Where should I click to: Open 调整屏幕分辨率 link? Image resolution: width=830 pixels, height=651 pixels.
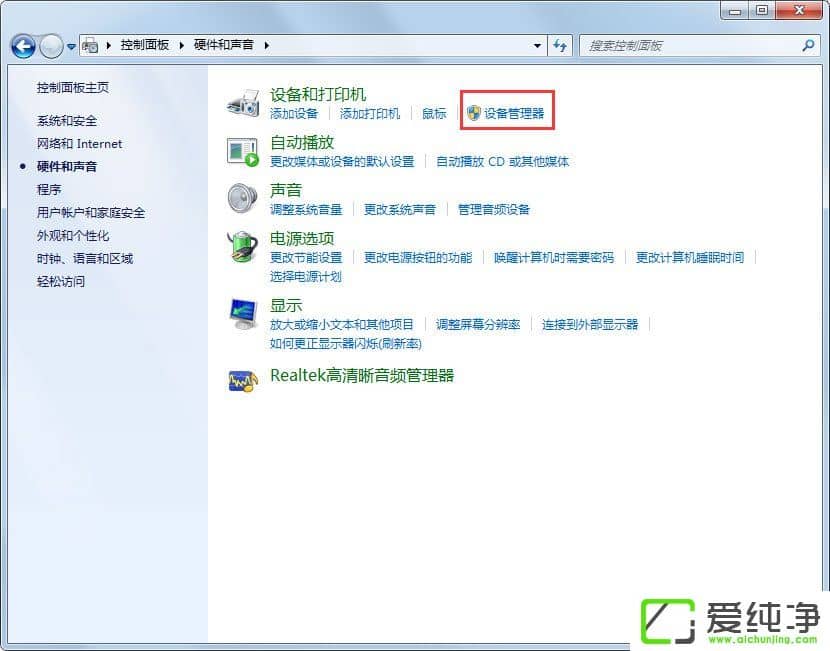(x=478, y=325)
